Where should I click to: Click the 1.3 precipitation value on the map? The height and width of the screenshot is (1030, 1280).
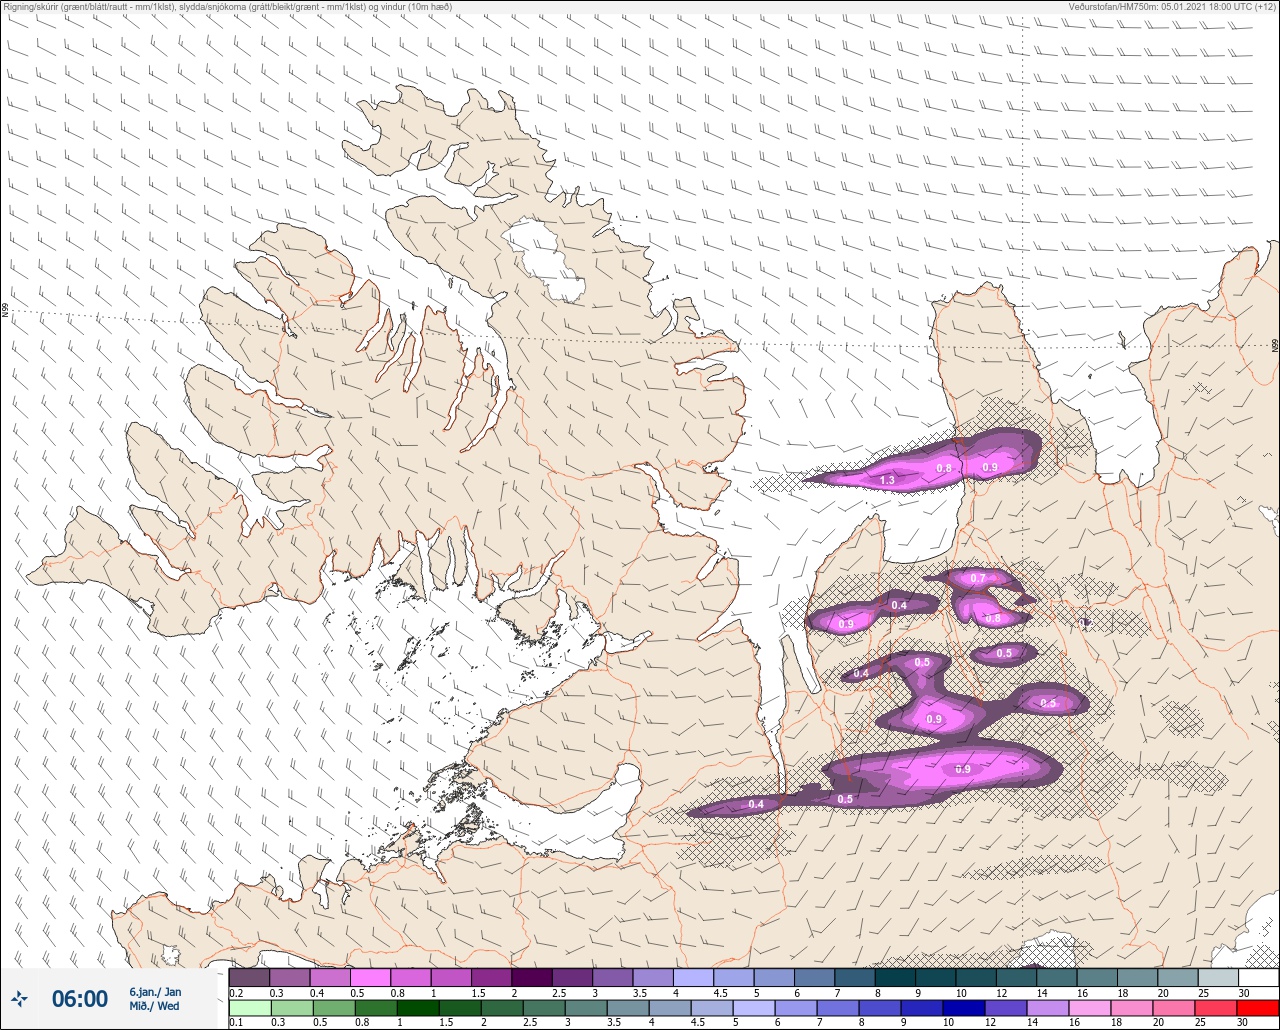887,481
